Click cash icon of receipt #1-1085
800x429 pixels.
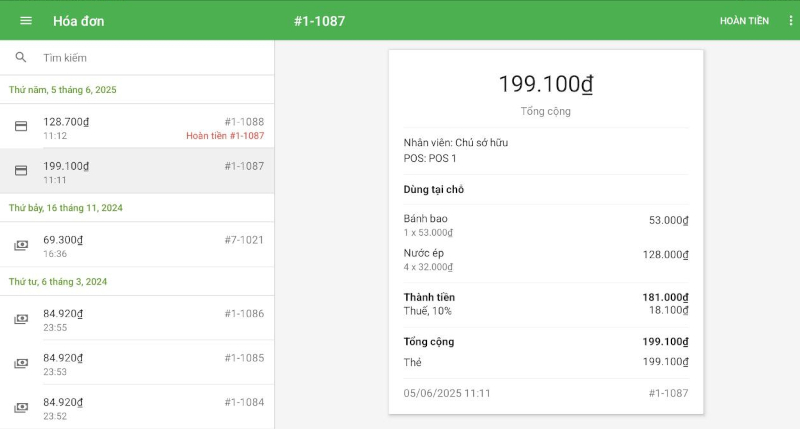(x=21, y=363)
